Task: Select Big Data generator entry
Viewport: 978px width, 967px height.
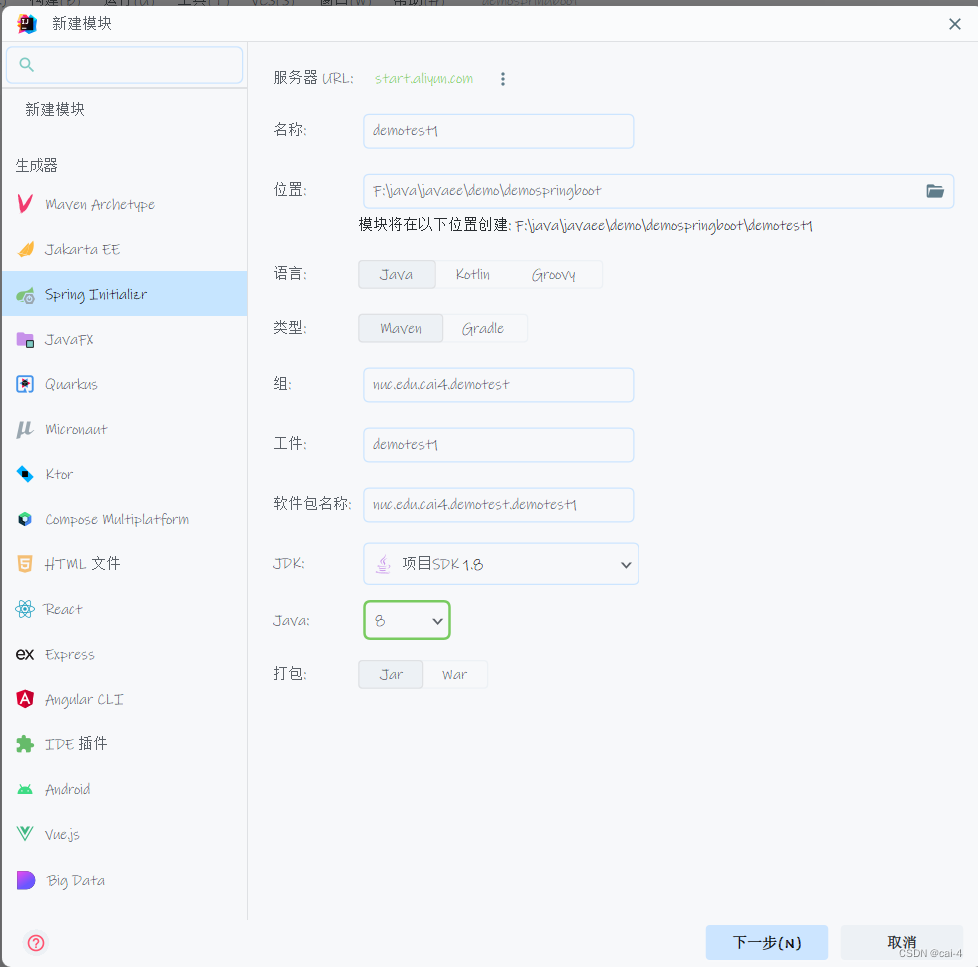Action: click(125, 880)
